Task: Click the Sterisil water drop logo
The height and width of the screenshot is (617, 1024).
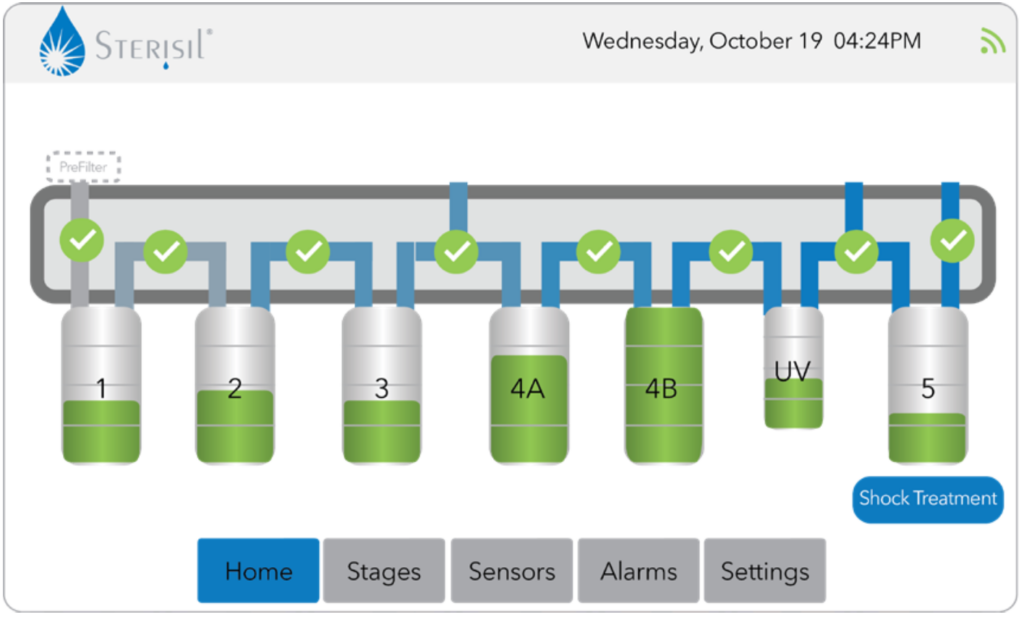Action: point(61,44)
